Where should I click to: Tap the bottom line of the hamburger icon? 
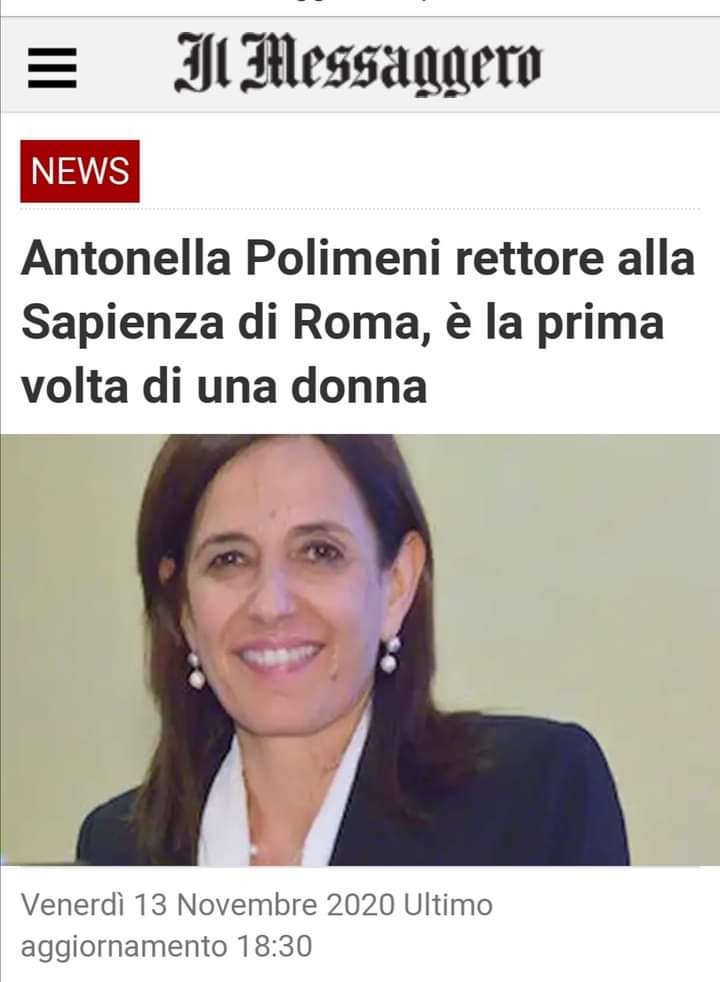coord(53,84)
